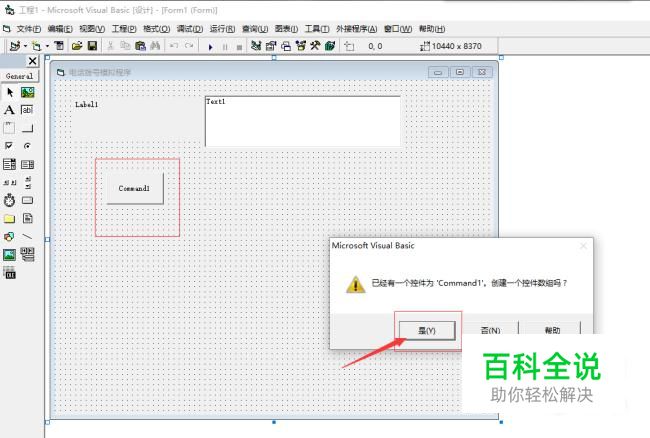This screenshot has height=438, width=650.
Task: Select the VScrollBar control in toolbox
Action: coord(28,182)
